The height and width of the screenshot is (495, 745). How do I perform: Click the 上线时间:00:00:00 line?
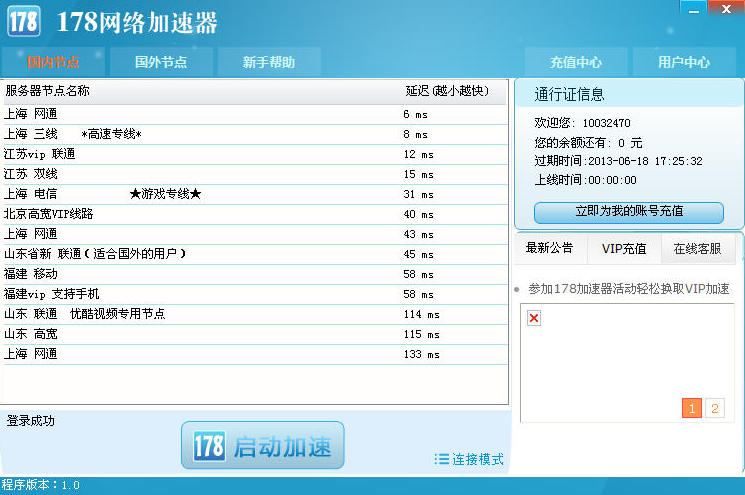coord(585,180)
